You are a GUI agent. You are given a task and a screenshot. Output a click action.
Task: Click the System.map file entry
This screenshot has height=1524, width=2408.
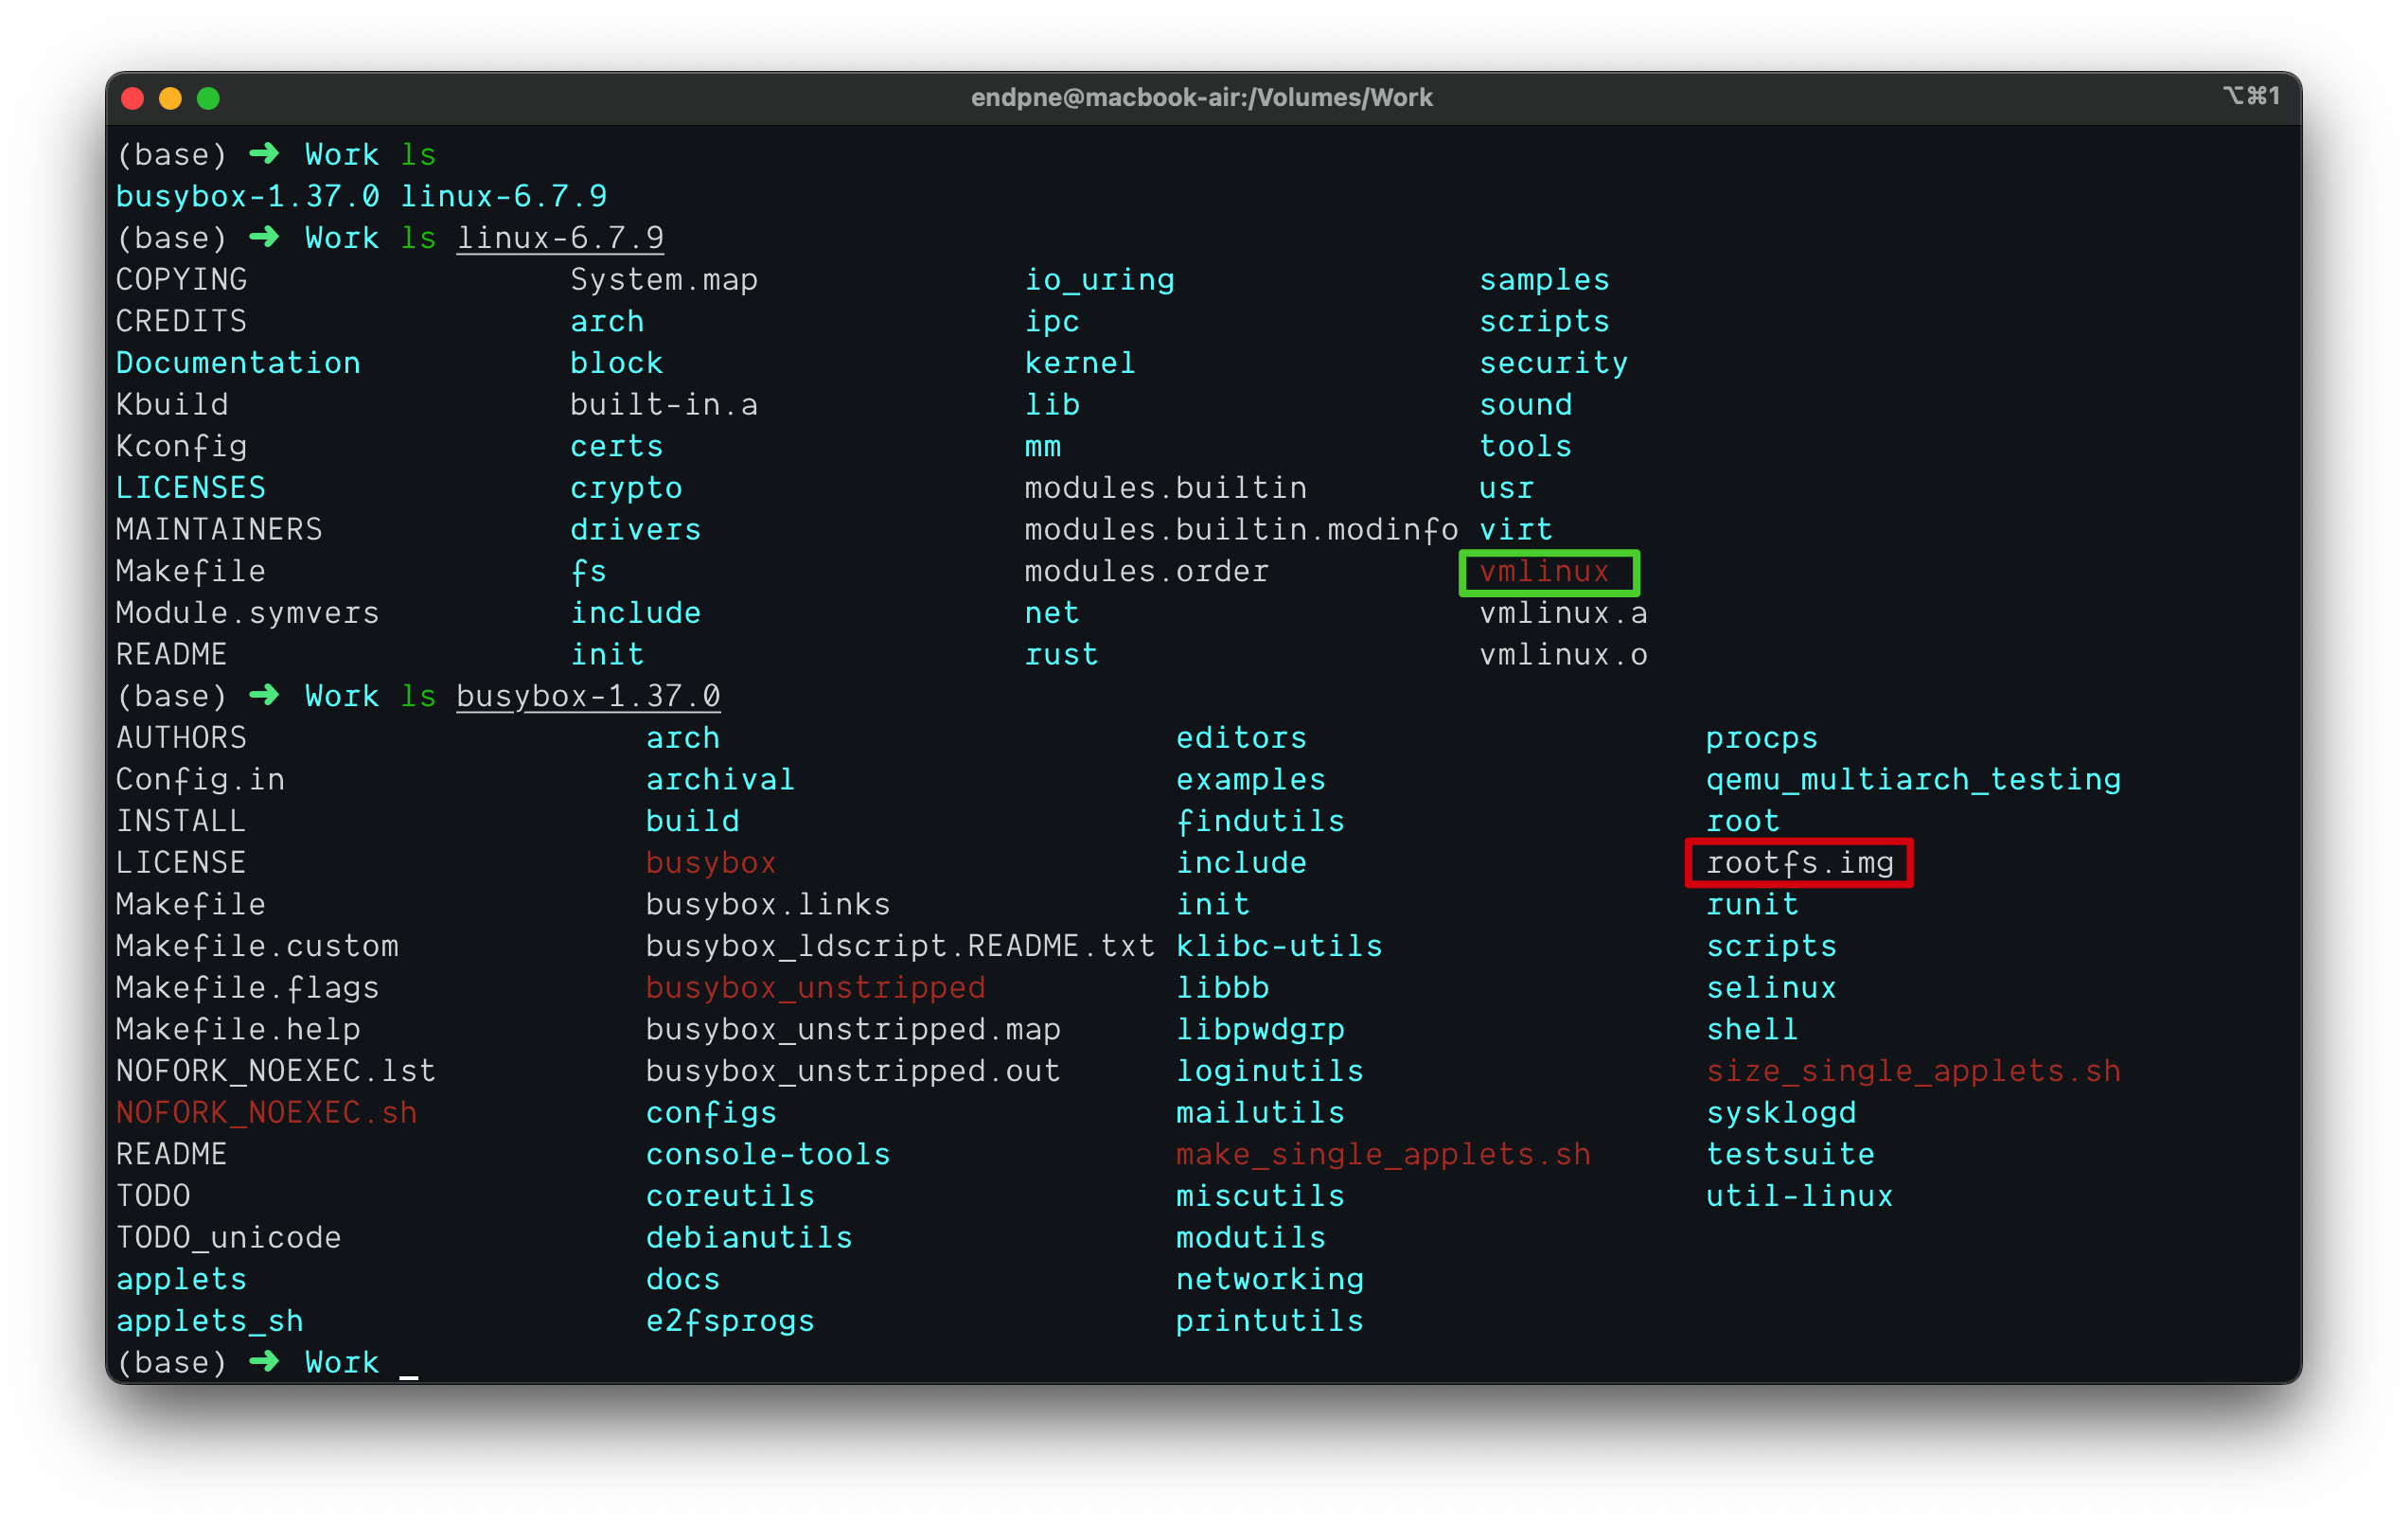(x=664, y=280)
